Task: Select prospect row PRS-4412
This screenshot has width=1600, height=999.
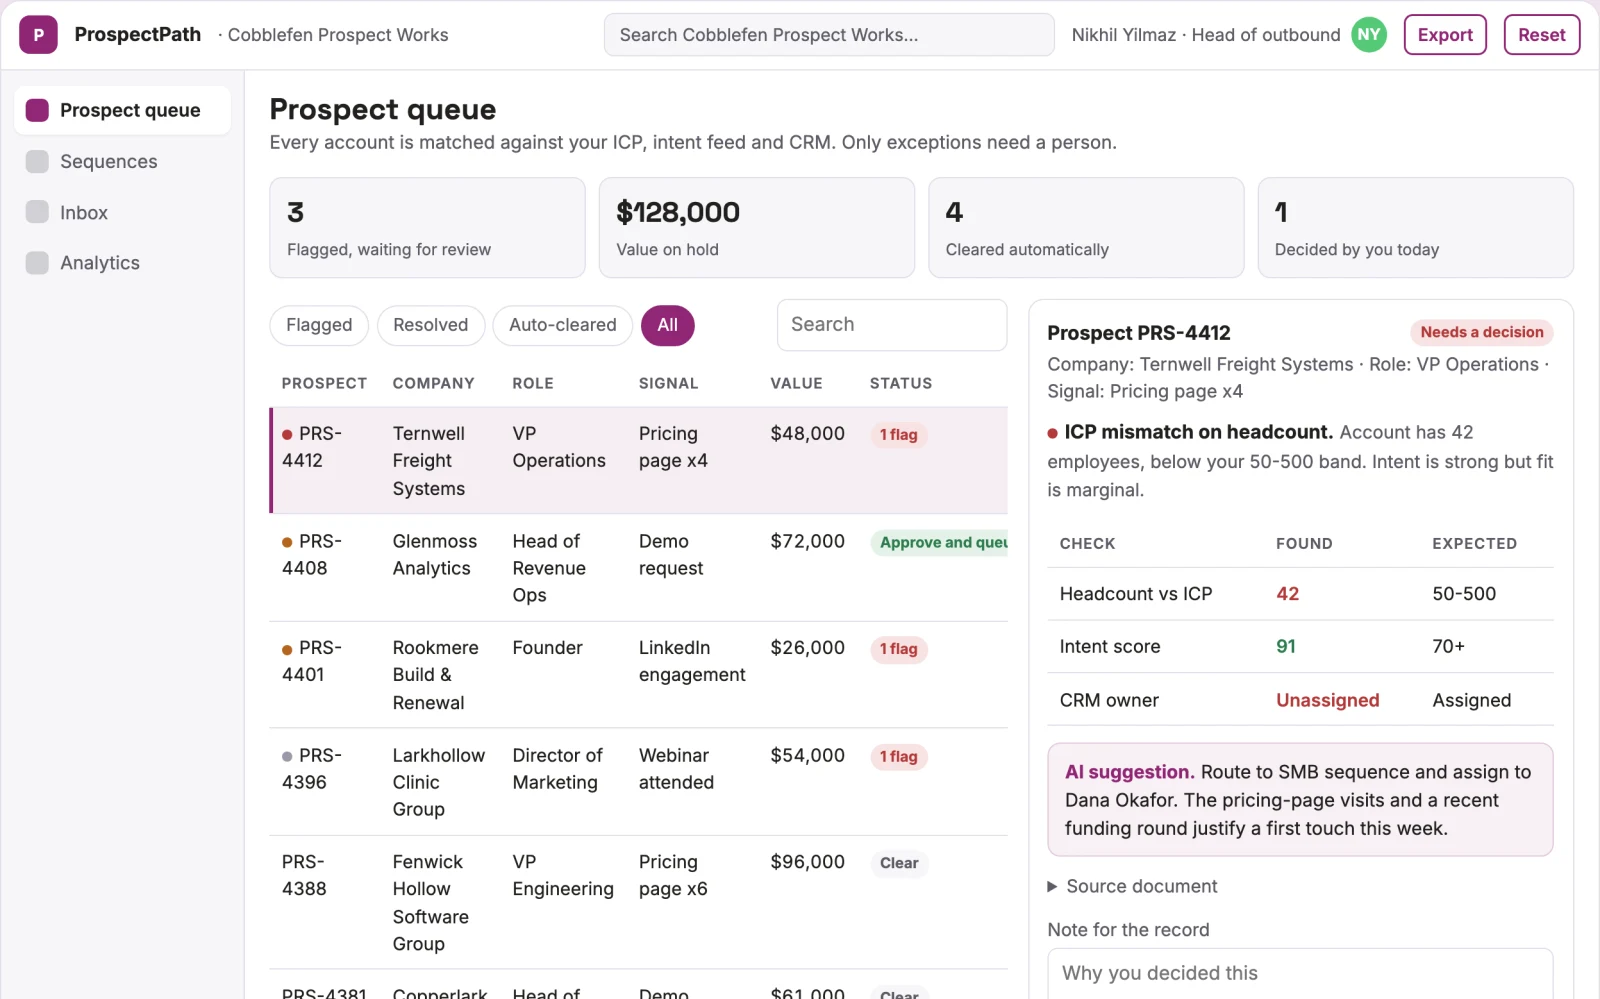Action: 639,461
